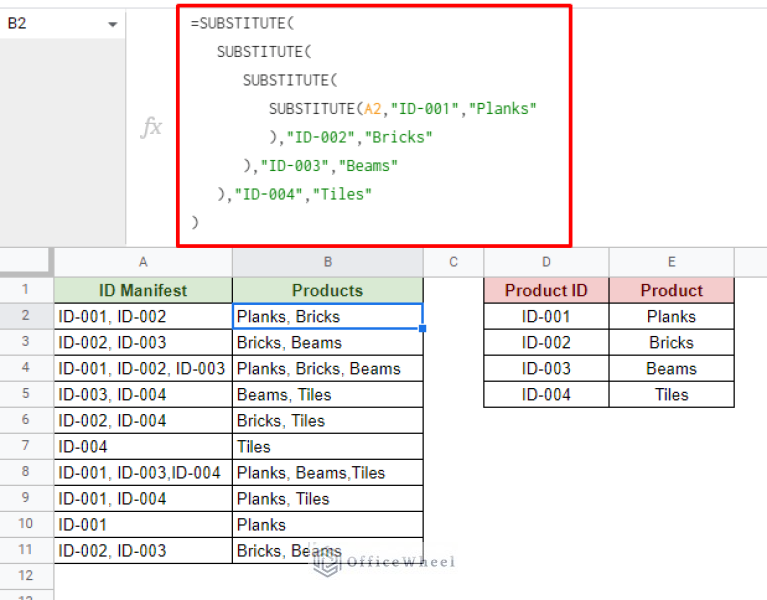Screen dimensions: 767x600
Task: Click the select-all corner box
Action: tap(25, 262)
